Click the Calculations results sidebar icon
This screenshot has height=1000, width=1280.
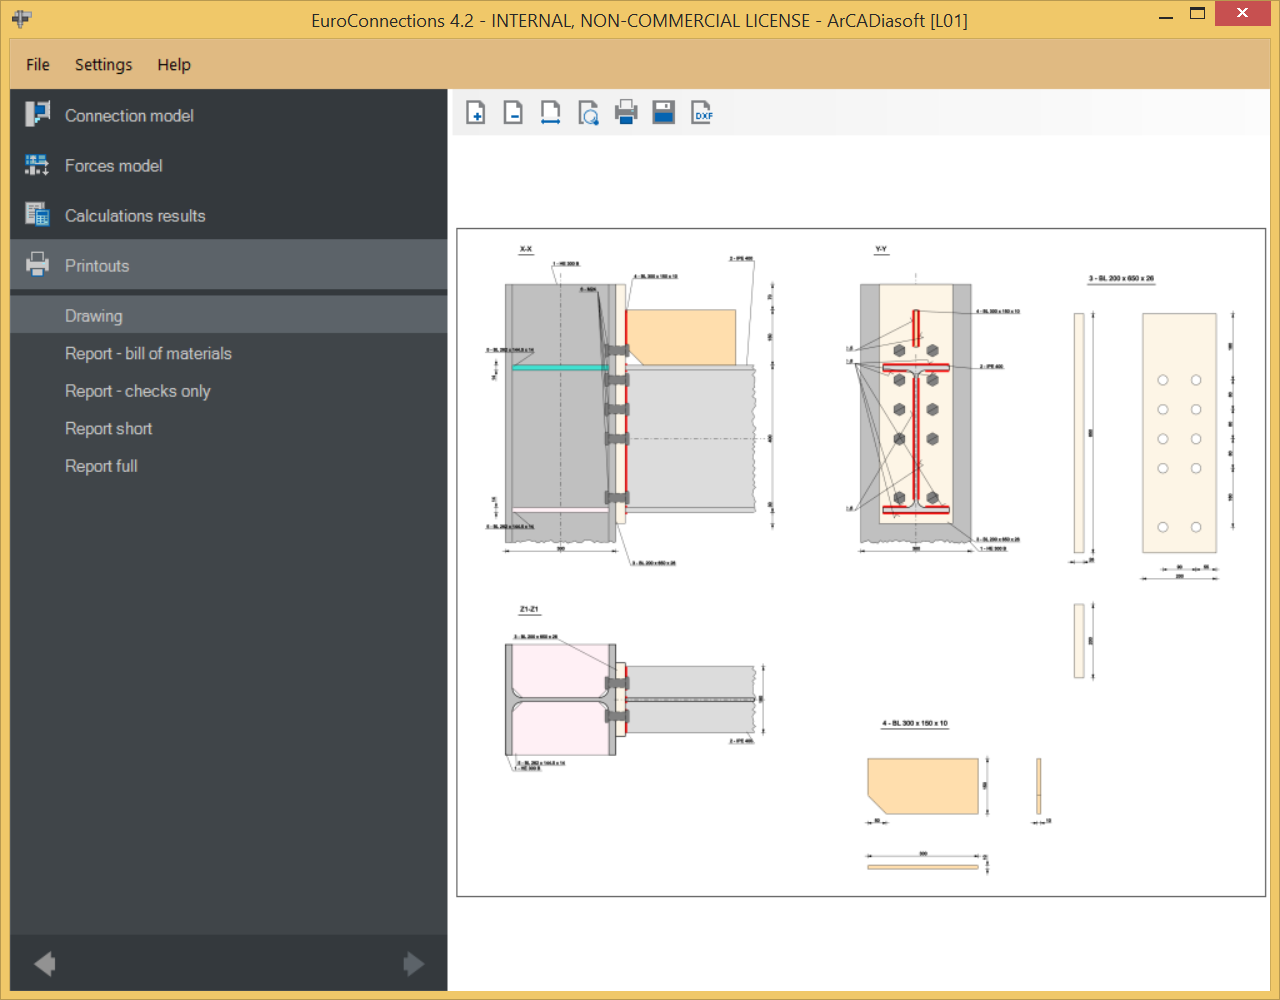38,215
